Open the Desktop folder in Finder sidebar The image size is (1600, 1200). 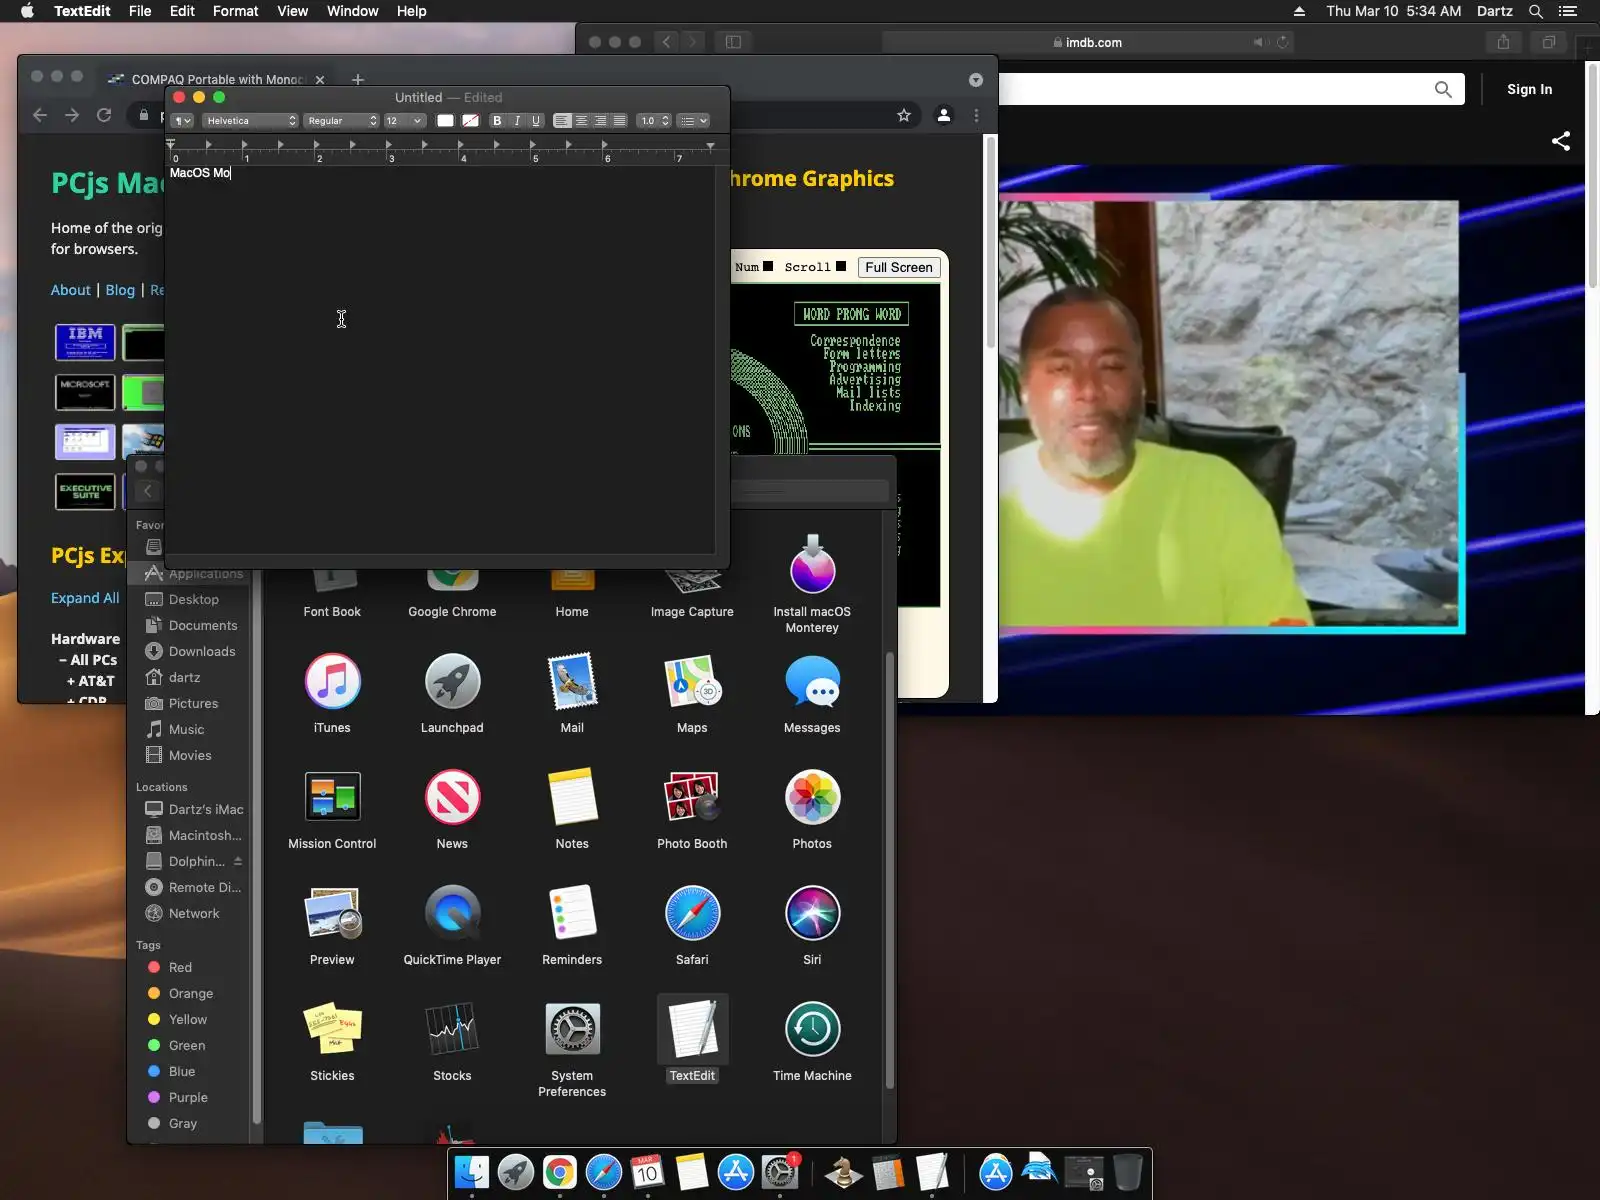pyautogui.click(x=193, y=599)
